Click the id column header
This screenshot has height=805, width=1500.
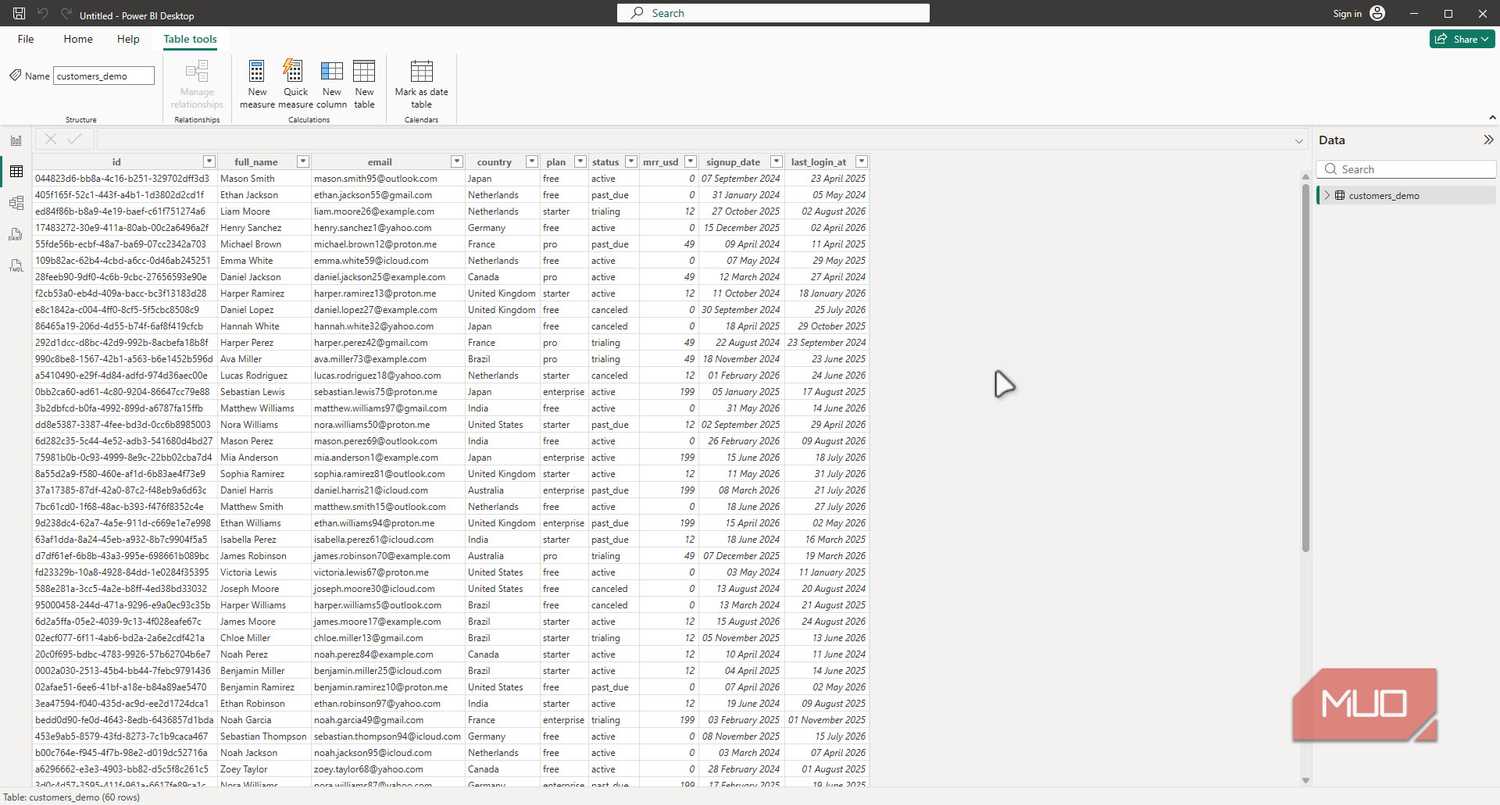[x=117, y=161]
